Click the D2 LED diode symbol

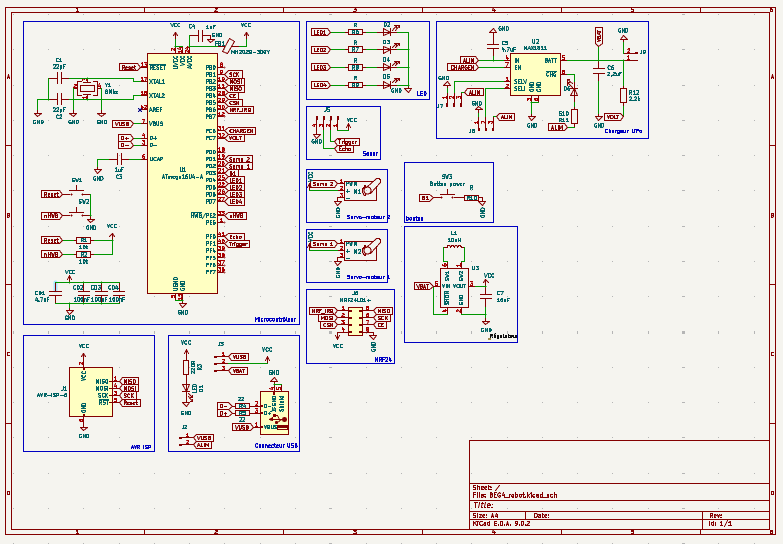click(386, 31)
